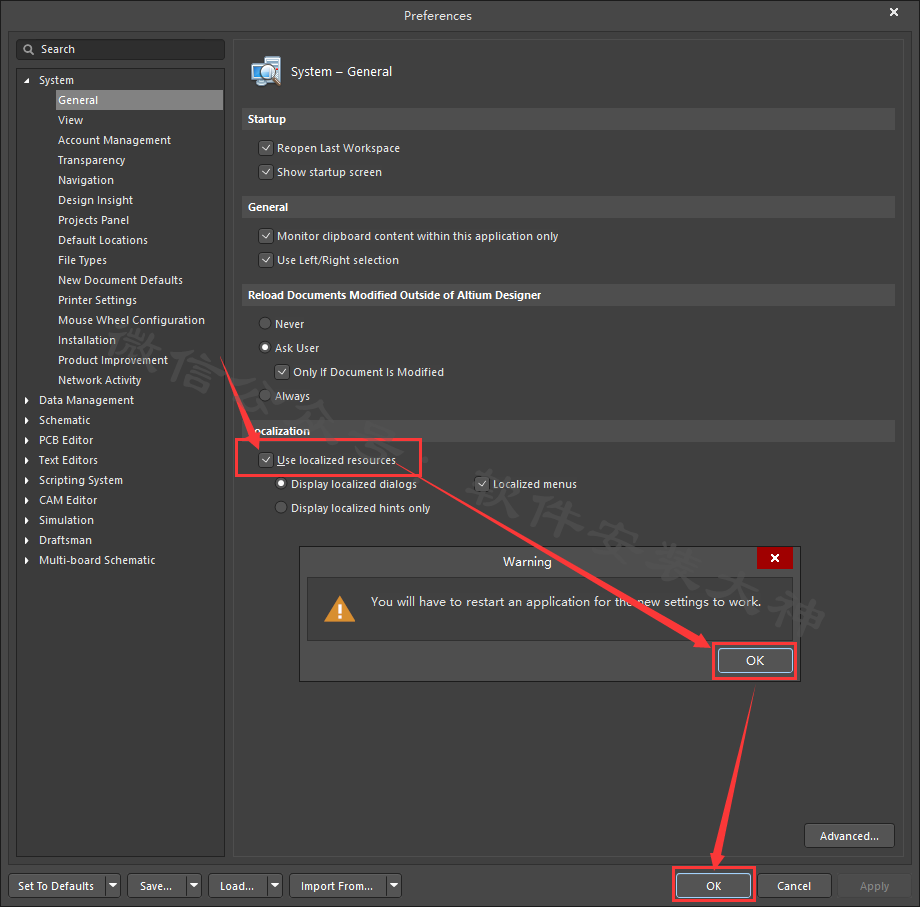Expand the Text Editors node
Screen dimensions: 920x907
[x=26, y=460]
